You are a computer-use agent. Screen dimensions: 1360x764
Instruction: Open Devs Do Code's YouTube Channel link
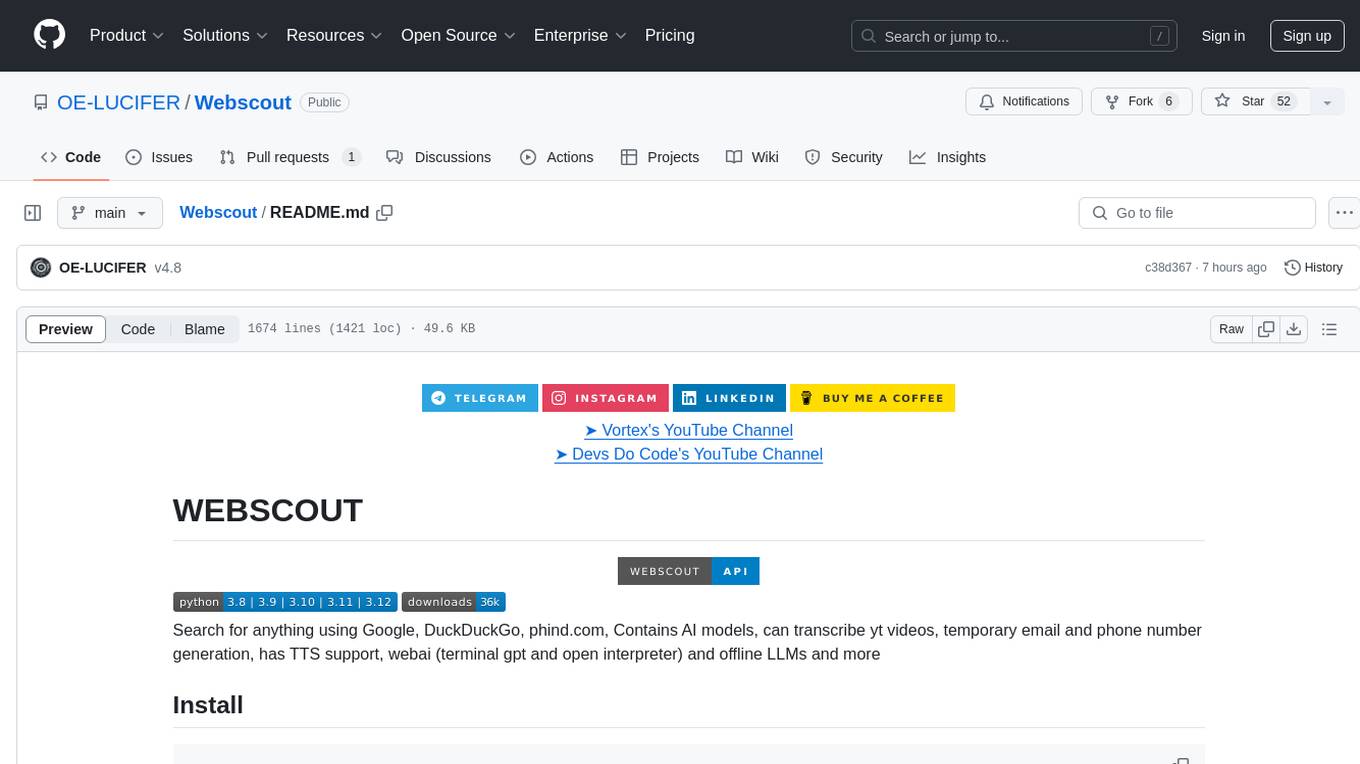tap(688, 454)
